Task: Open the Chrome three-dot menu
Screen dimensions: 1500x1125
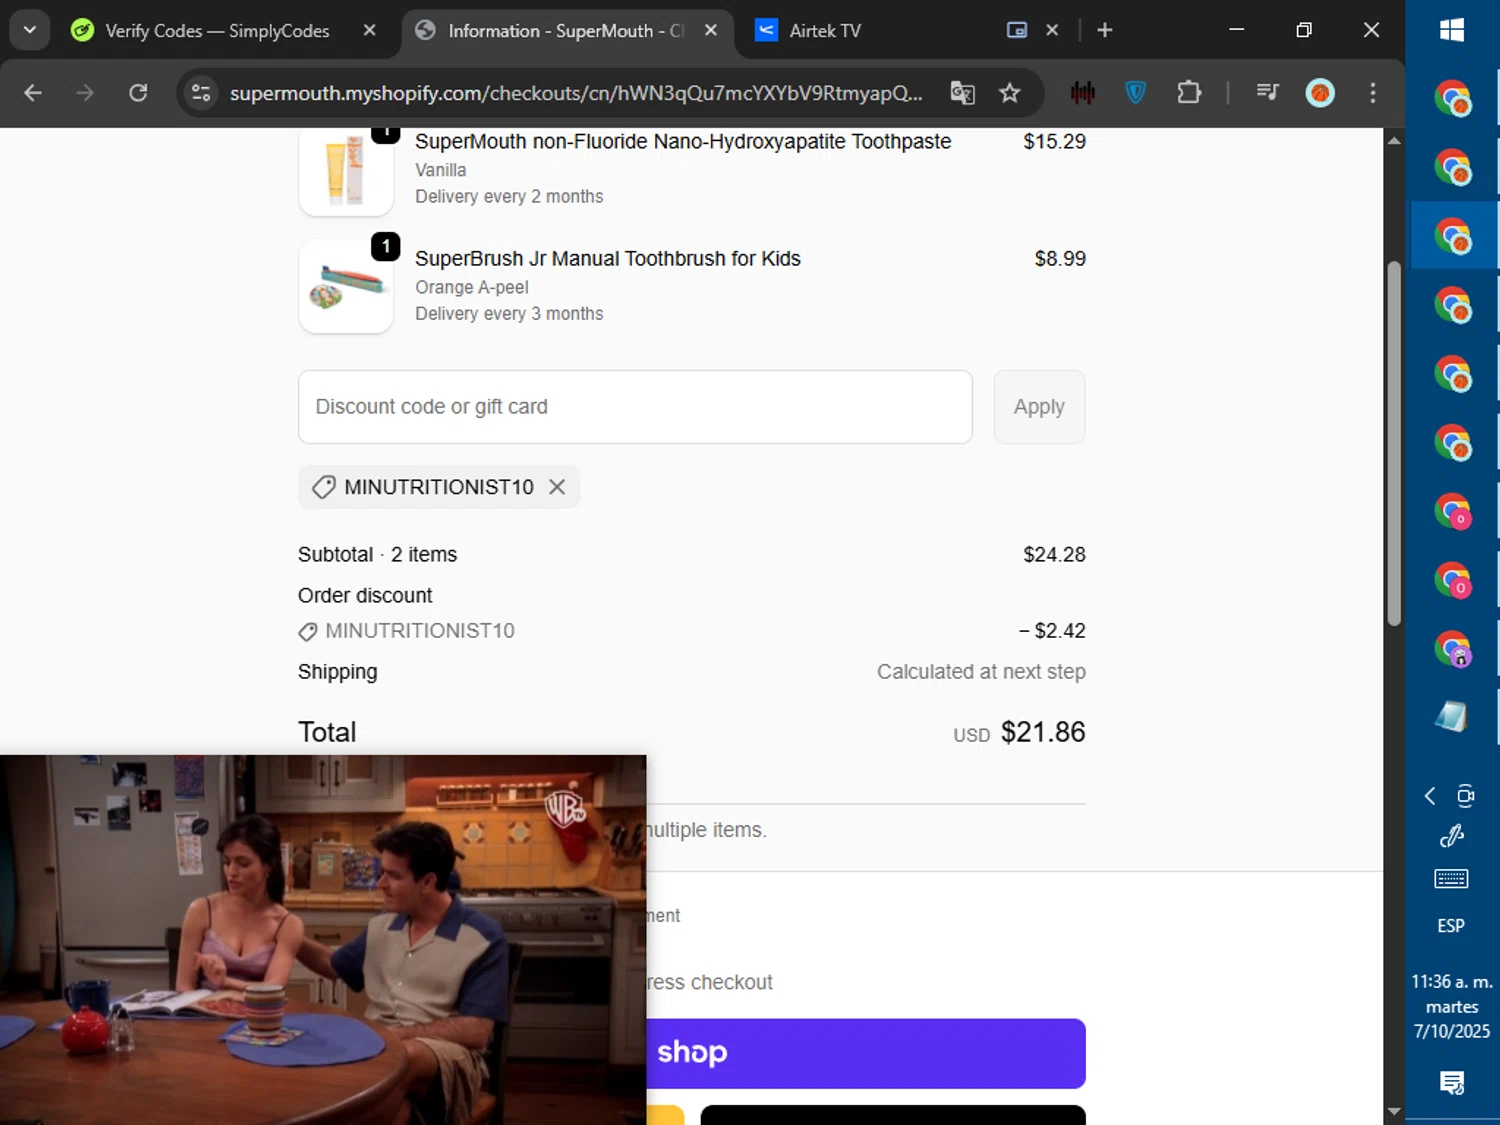Action: click(1373, 93)
